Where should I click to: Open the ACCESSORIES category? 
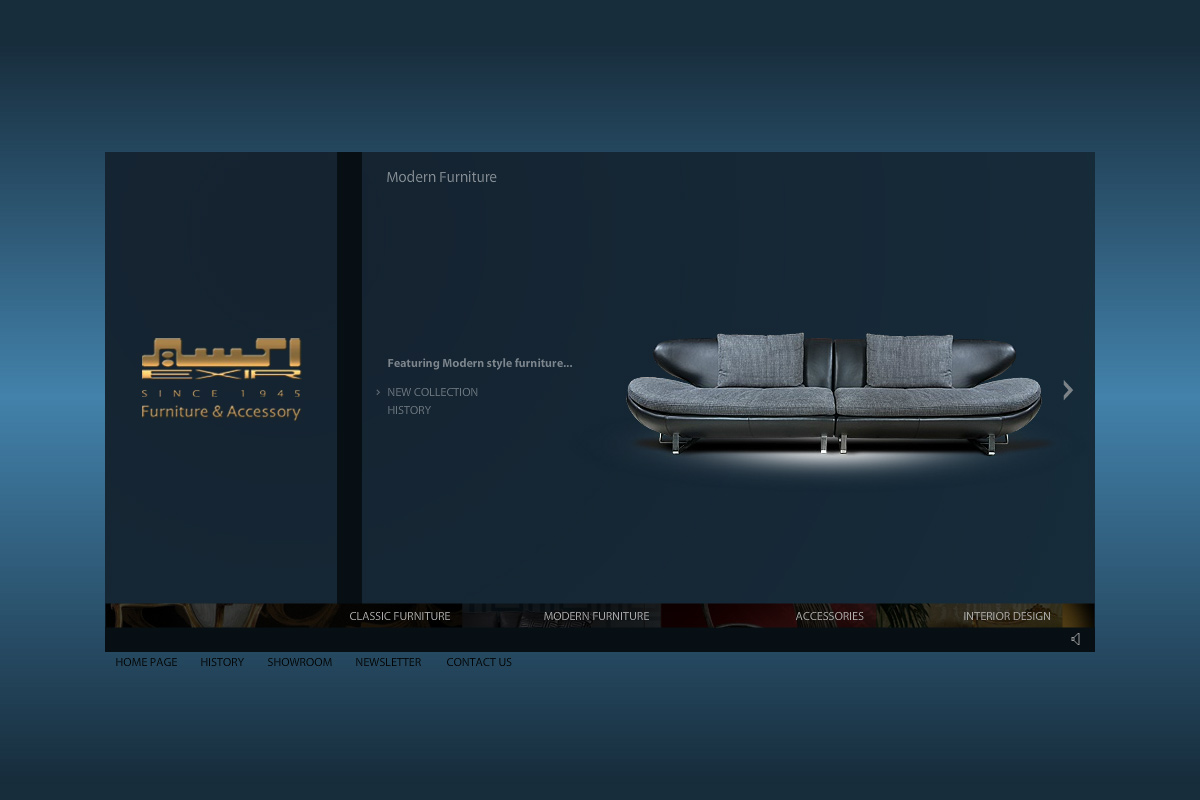click(x=829, y=616)
